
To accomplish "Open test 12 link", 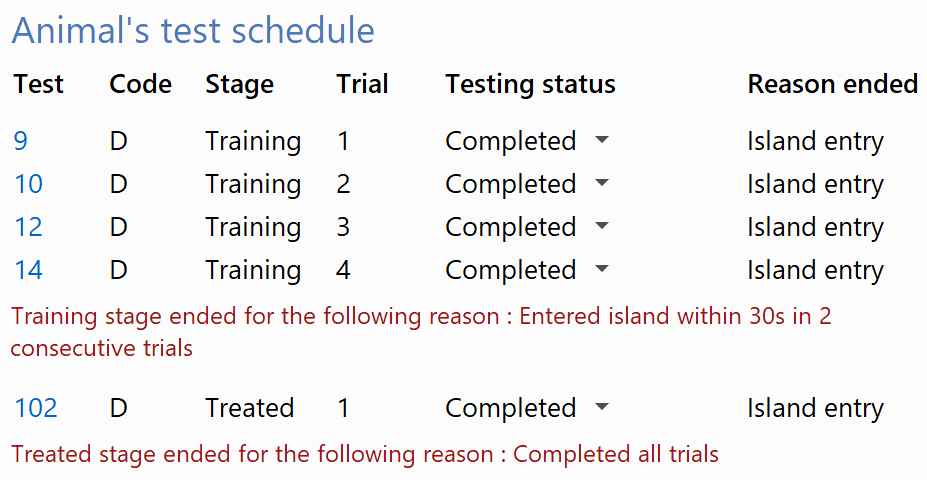I will [x=28, y=228].
